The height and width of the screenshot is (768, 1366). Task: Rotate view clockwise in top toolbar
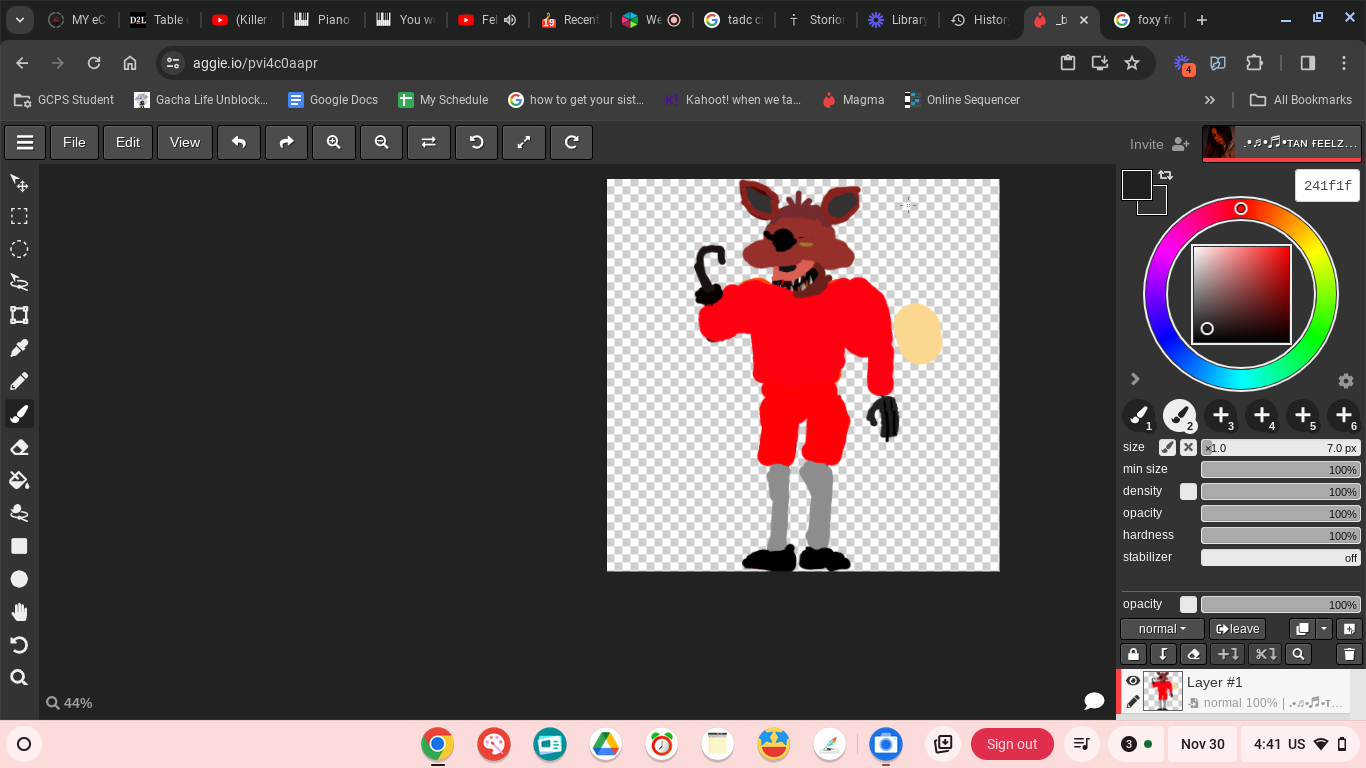(572, 142)
